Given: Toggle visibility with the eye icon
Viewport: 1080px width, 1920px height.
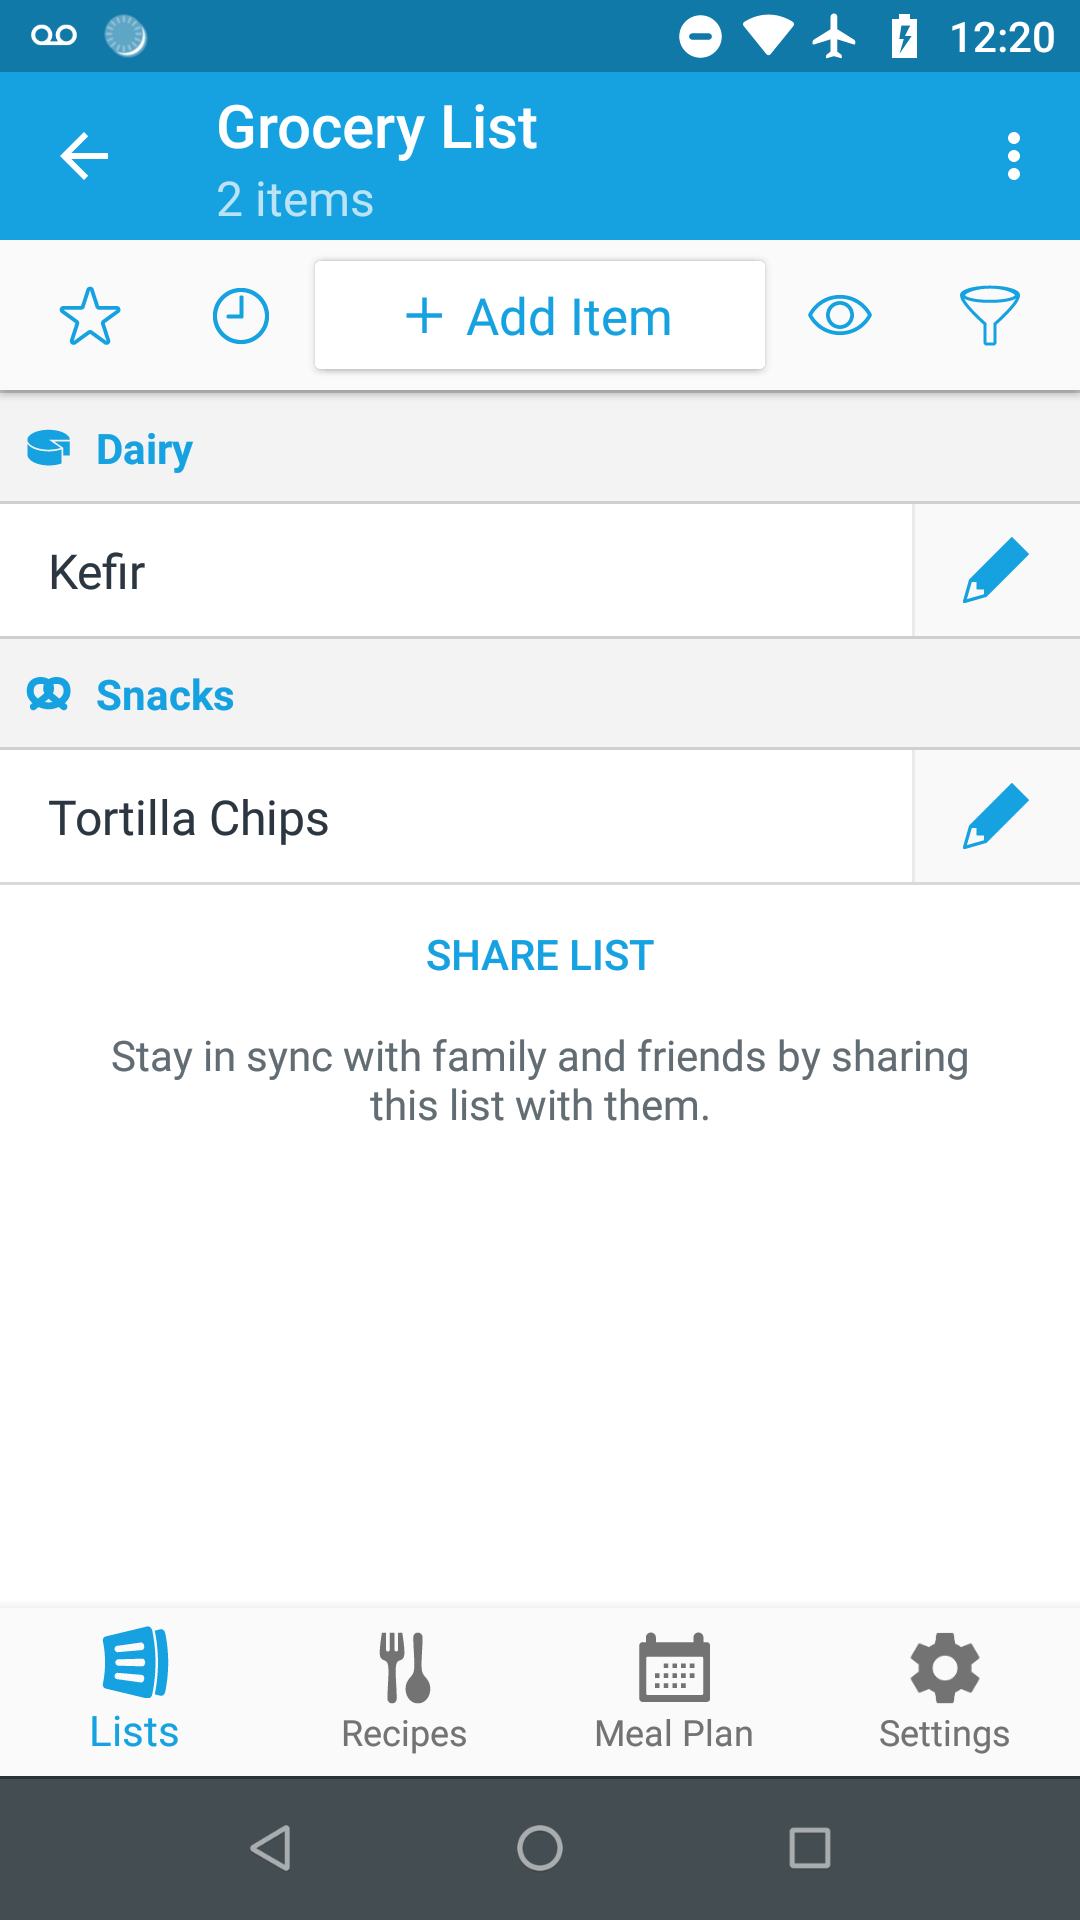Looking at the screenshot, I should pyautogui.click(x=840, y=316).
